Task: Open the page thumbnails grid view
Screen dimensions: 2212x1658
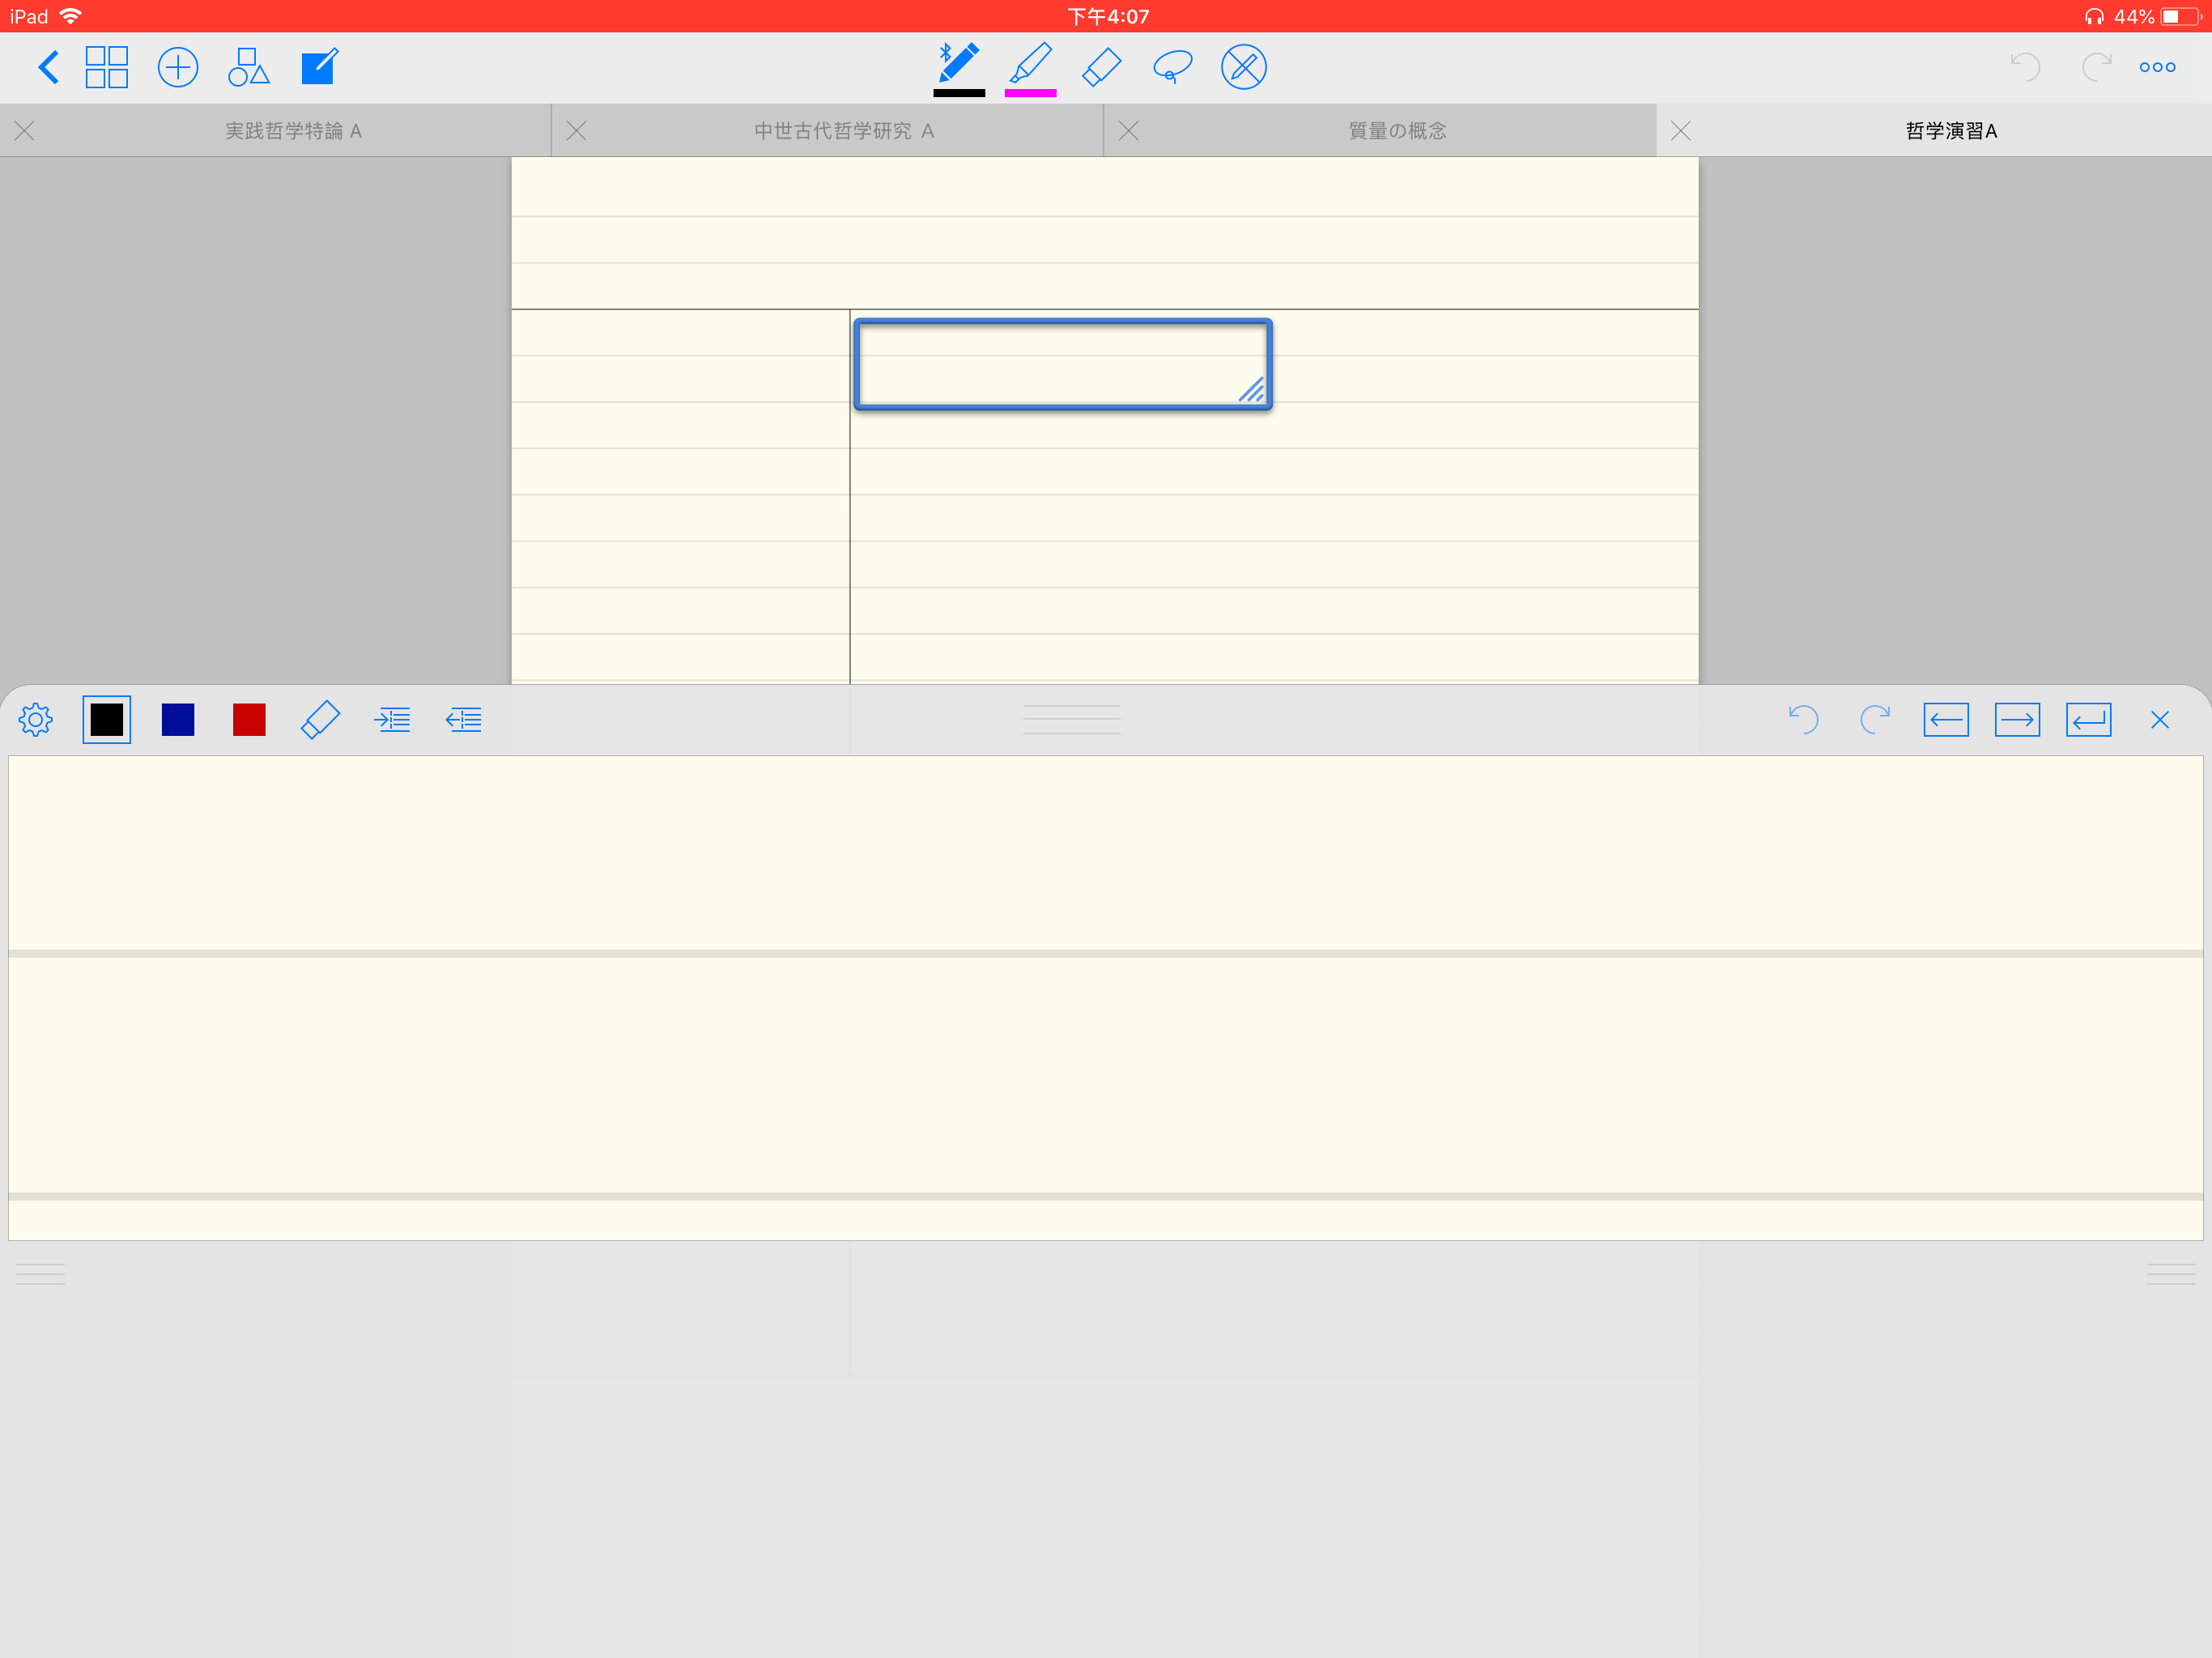Action: coord(107,67)
